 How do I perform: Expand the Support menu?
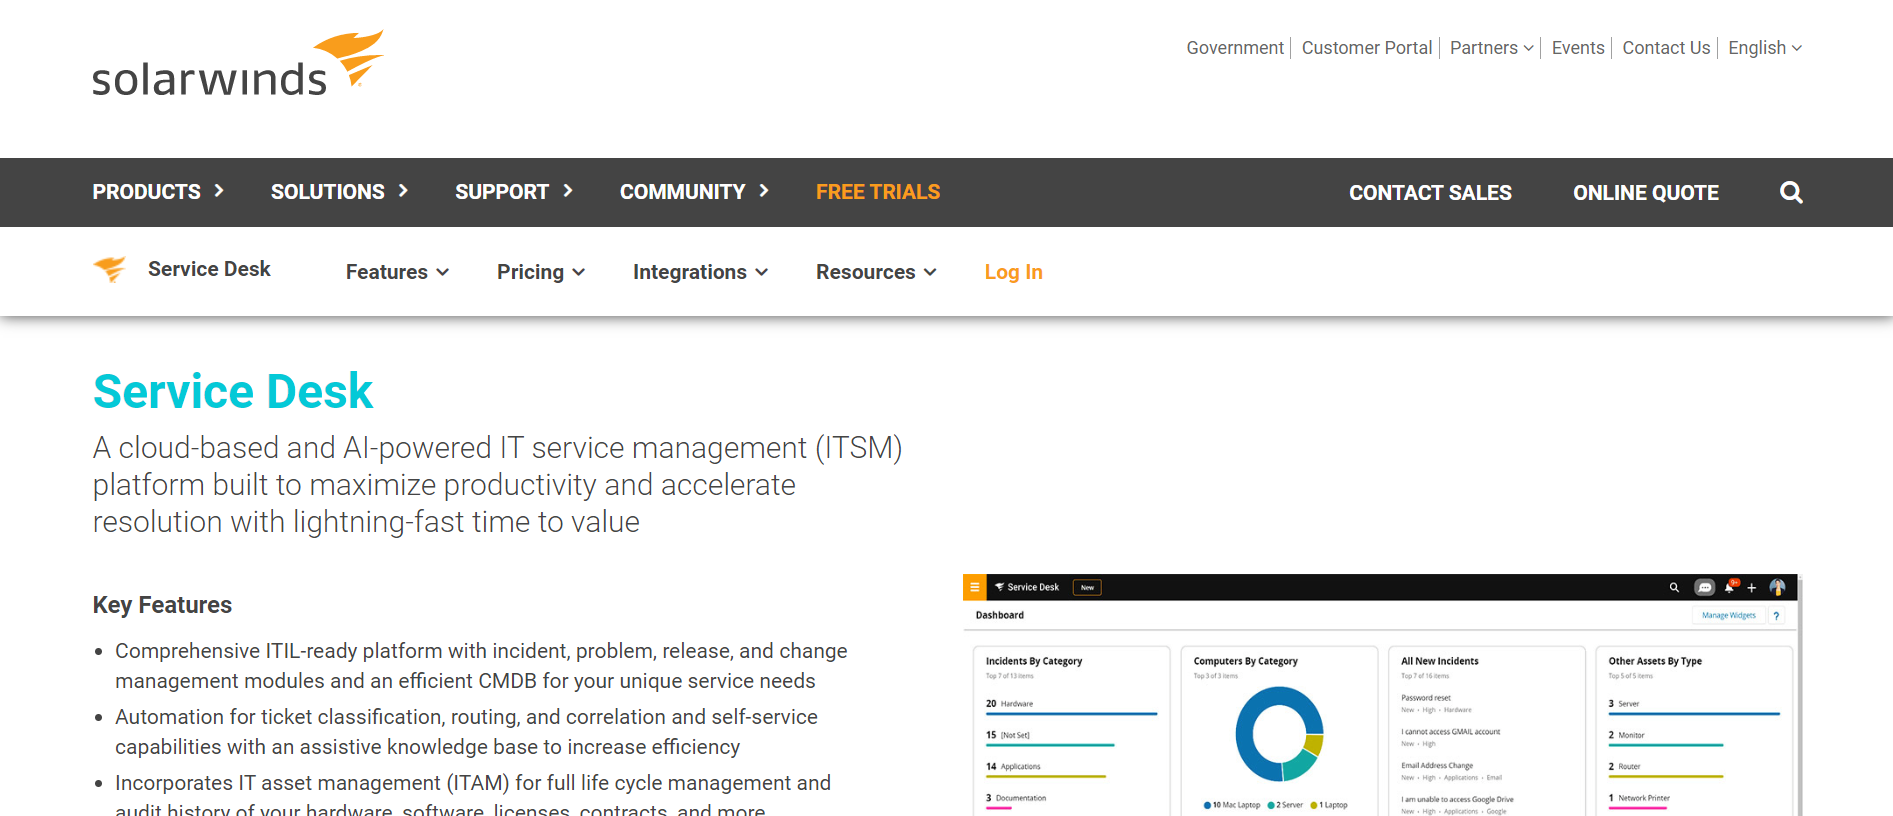point(514,192)
